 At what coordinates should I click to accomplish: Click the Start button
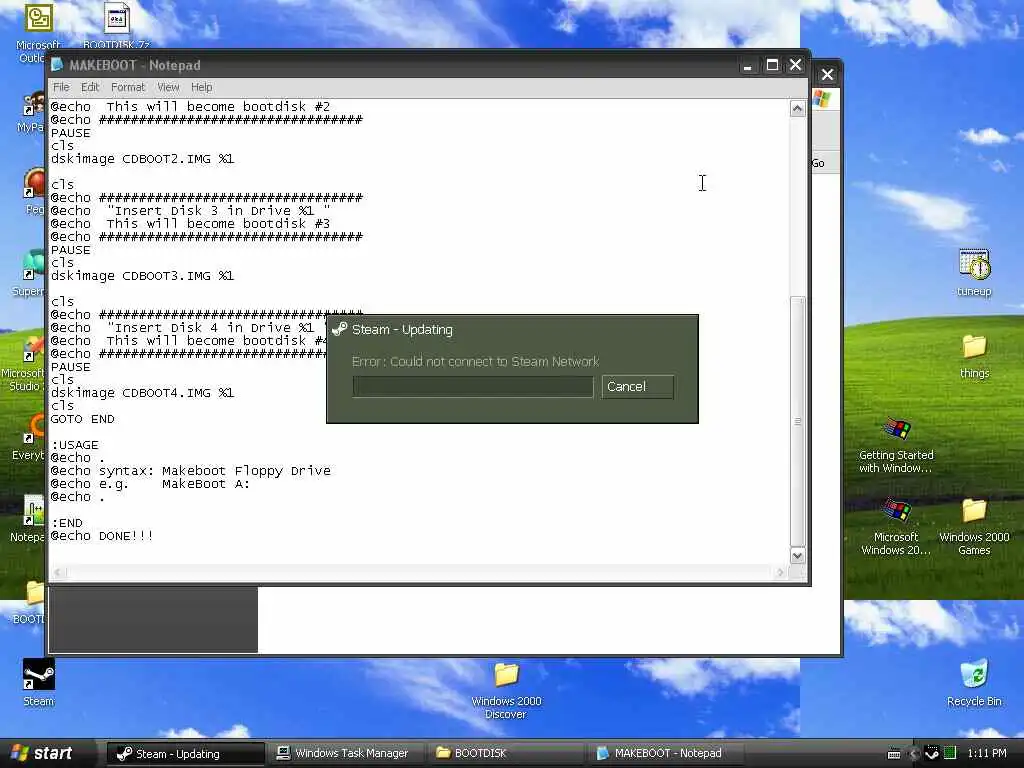pos(42,753)
